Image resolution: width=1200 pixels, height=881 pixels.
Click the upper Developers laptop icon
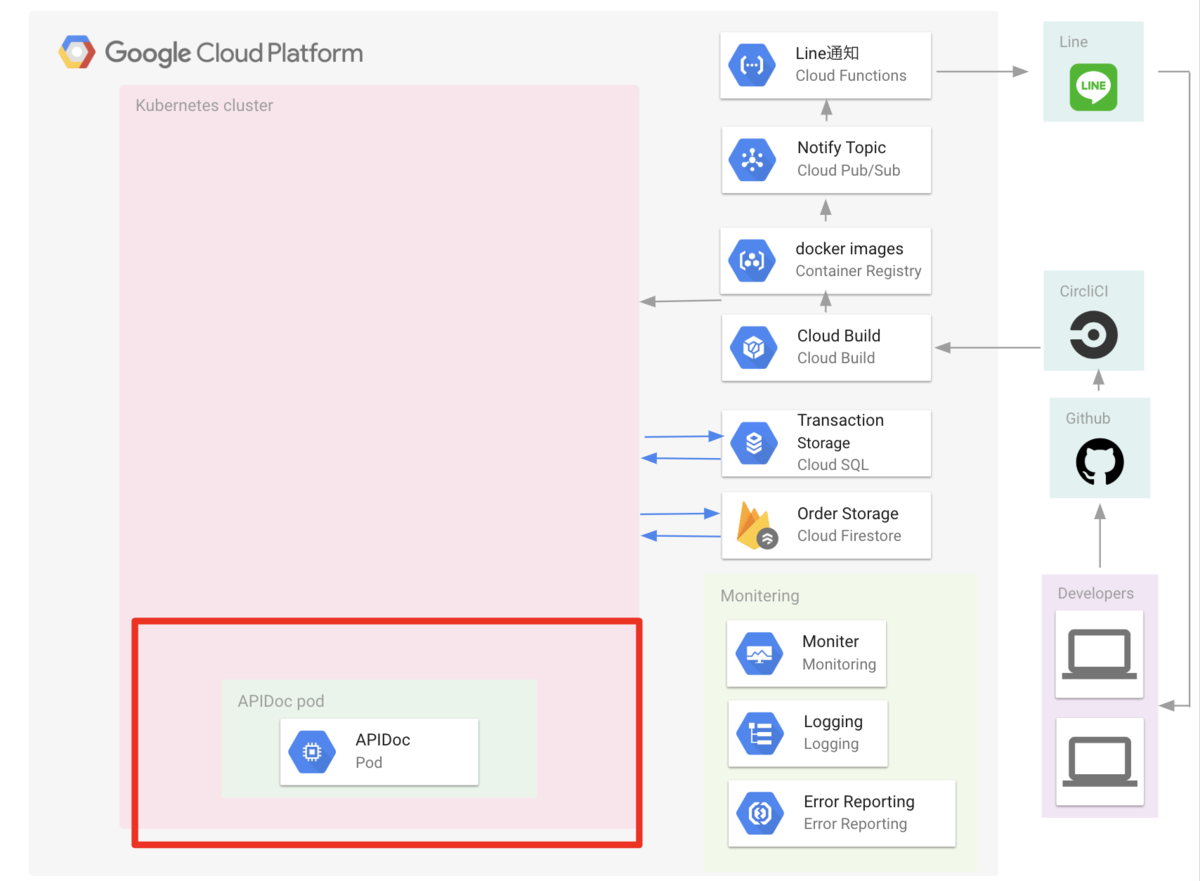click(1099, 655)
